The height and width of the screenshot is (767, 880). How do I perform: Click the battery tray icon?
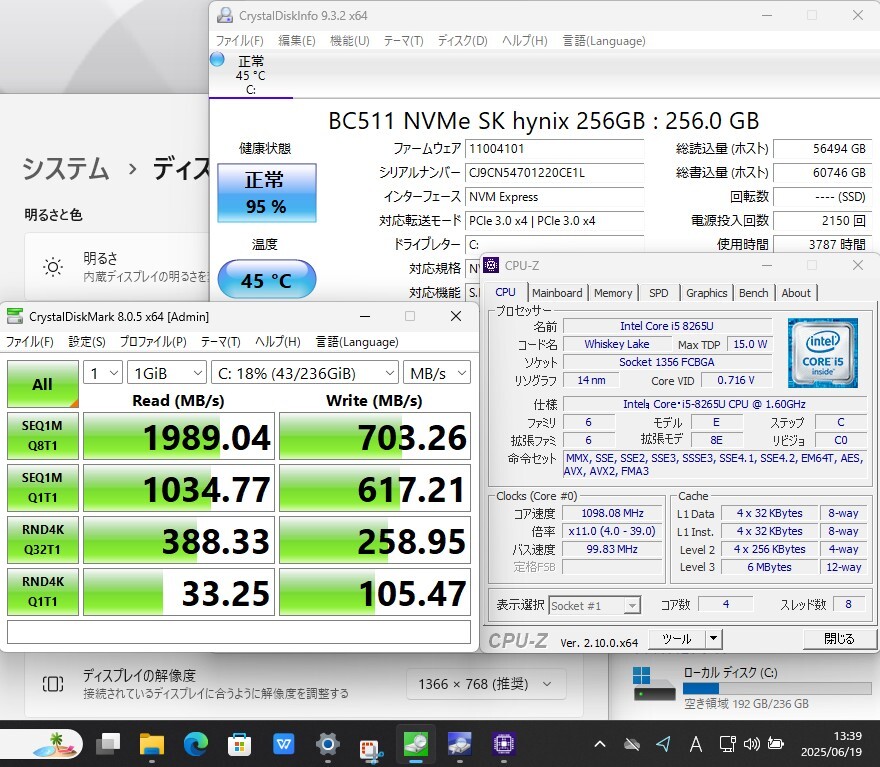(776, 744)
